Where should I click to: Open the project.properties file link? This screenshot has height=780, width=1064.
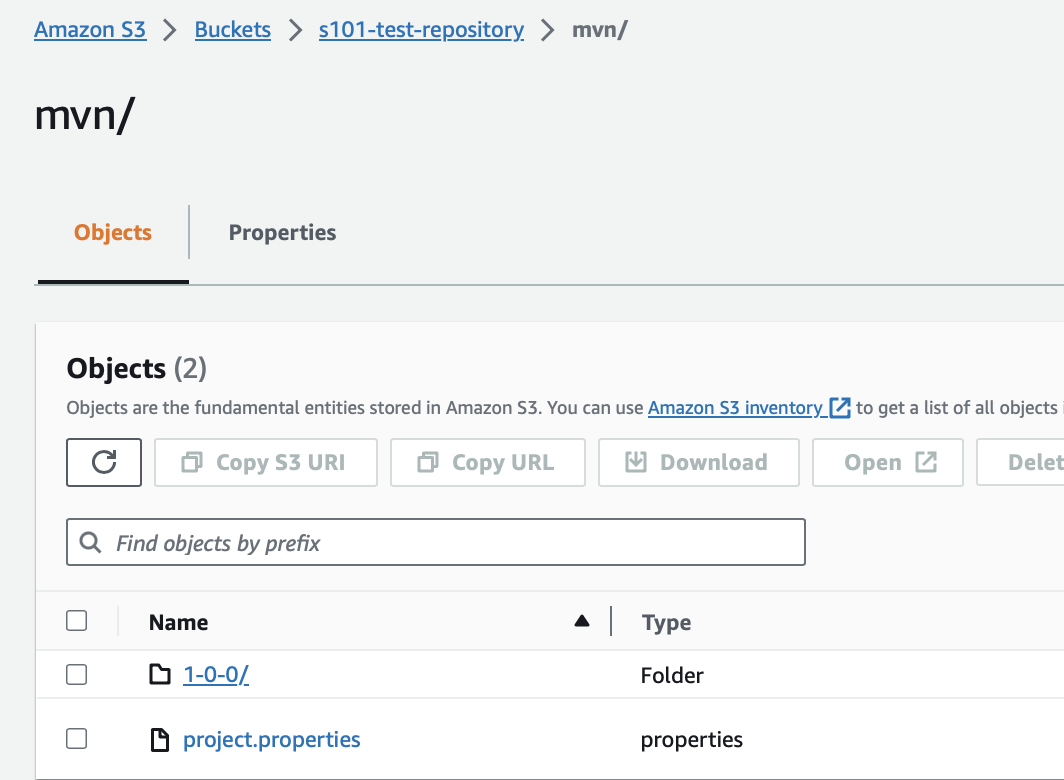click(271, 739)
